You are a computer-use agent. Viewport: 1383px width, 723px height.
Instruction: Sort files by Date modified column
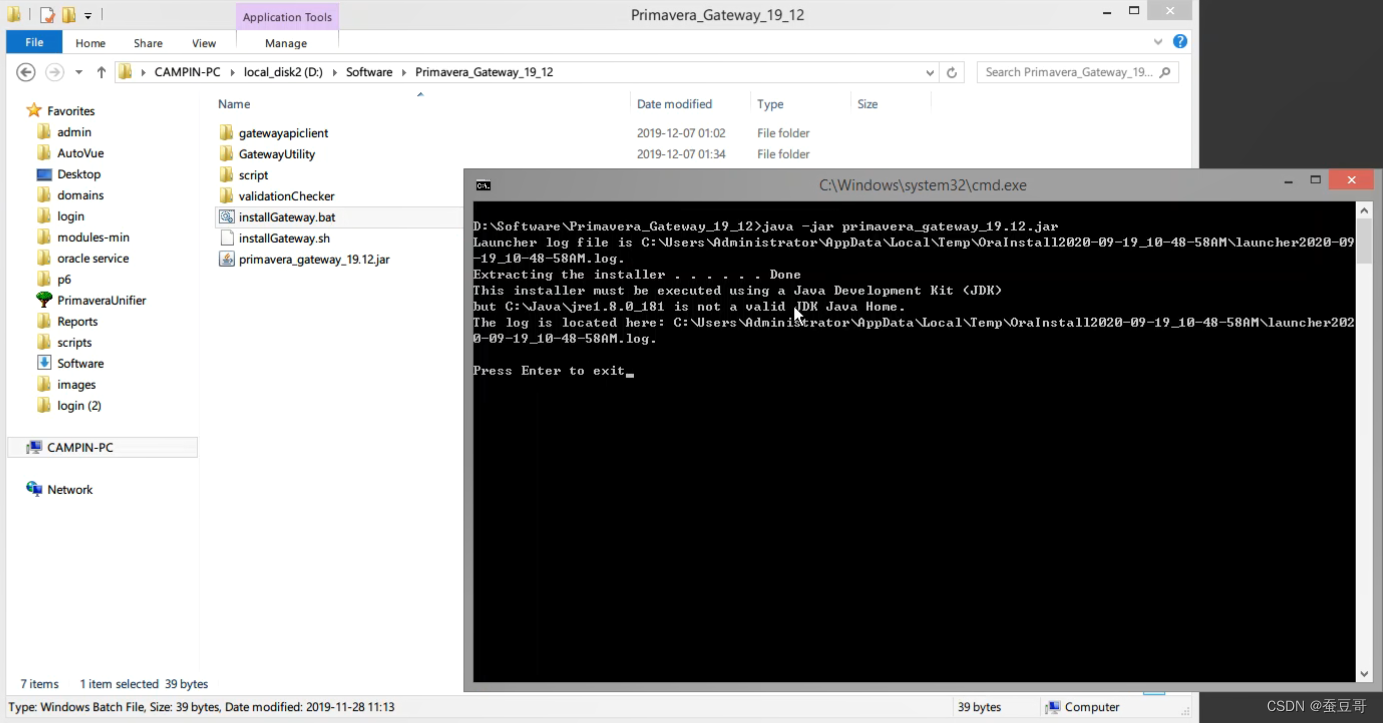pos(675,104)
